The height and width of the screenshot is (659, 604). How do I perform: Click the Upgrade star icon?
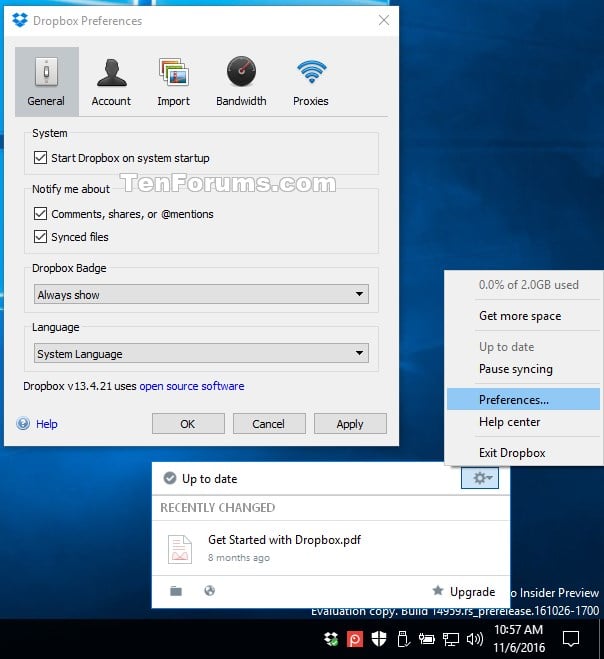[x=438, y=590]
